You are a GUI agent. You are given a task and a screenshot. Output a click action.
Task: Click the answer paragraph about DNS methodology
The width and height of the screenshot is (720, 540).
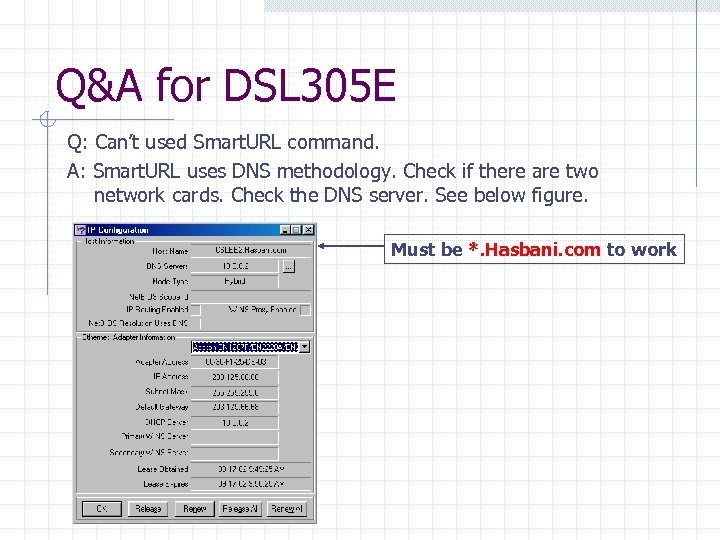point(333,183)
